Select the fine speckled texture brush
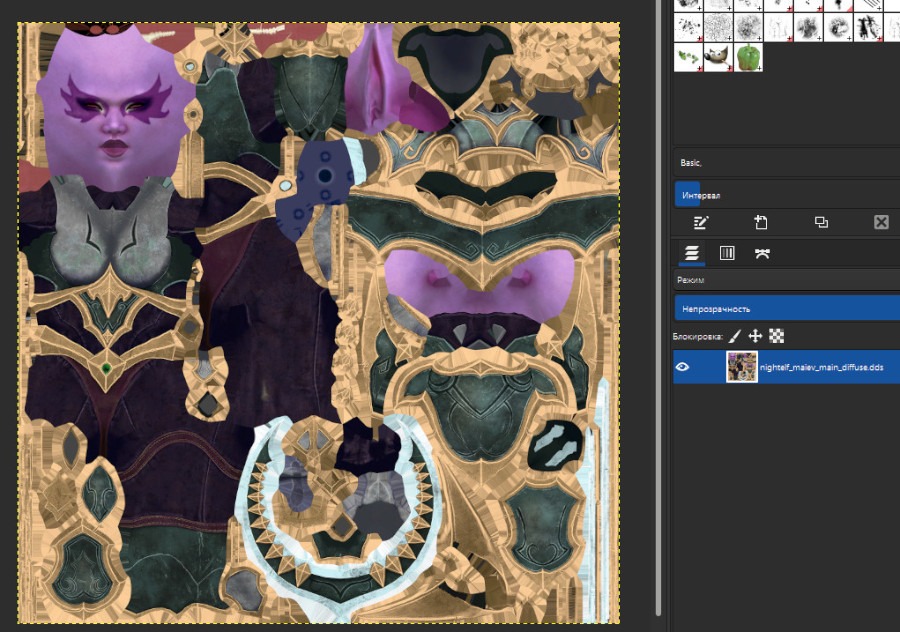Screen dimensions: 900x632 click(x=718, y=27)
